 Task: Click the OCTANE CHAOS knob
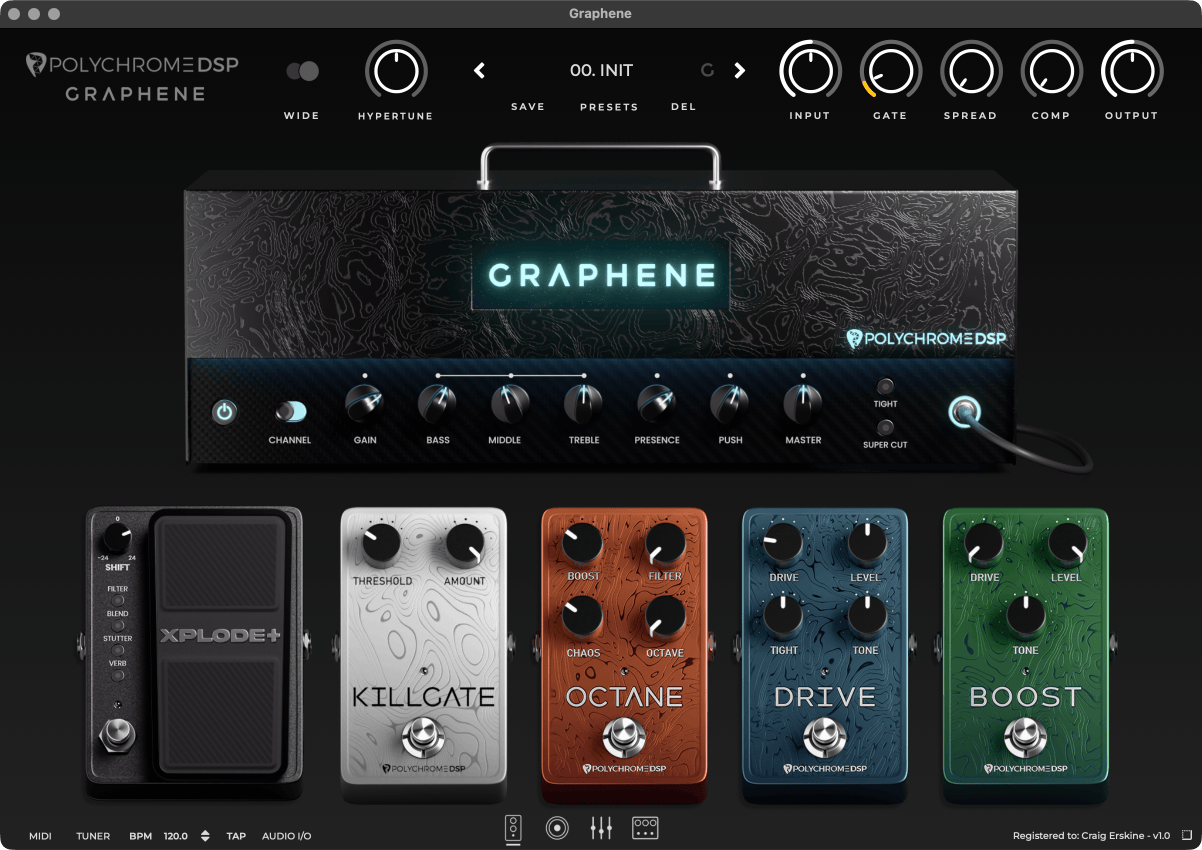(583, 617)
